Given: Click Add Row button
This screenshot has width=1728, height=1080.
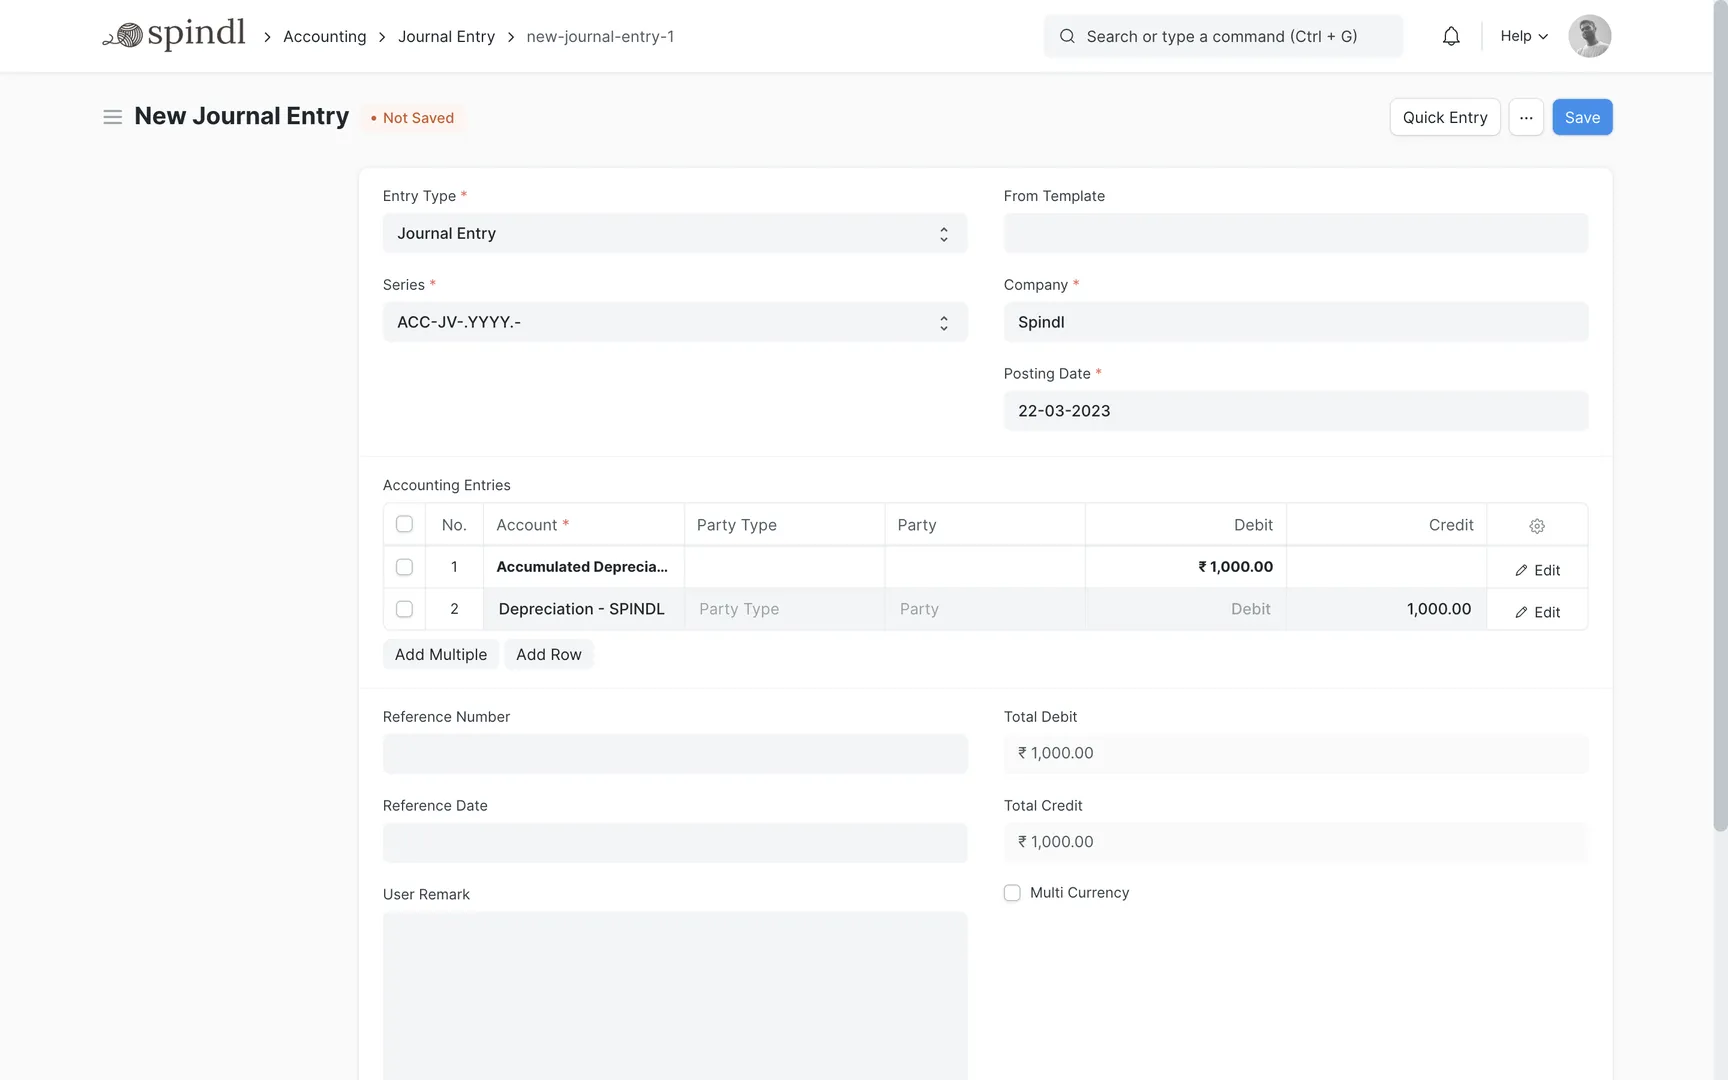Looking at the screenshot, I should (549, 654).
